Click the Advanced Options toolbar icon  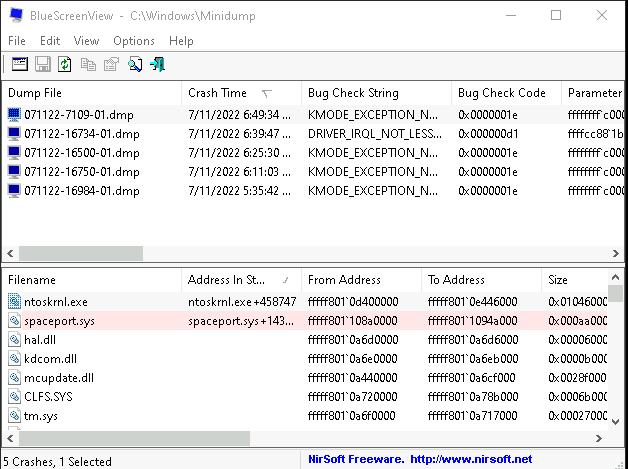click(x=20, y=64)
